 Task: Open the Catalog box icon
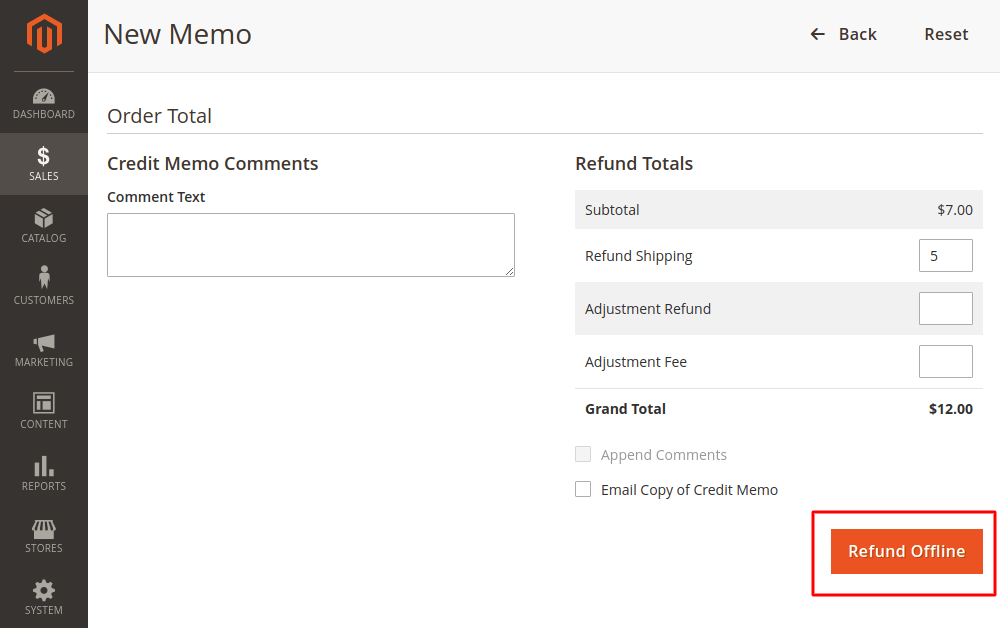[x=43, y=218]
